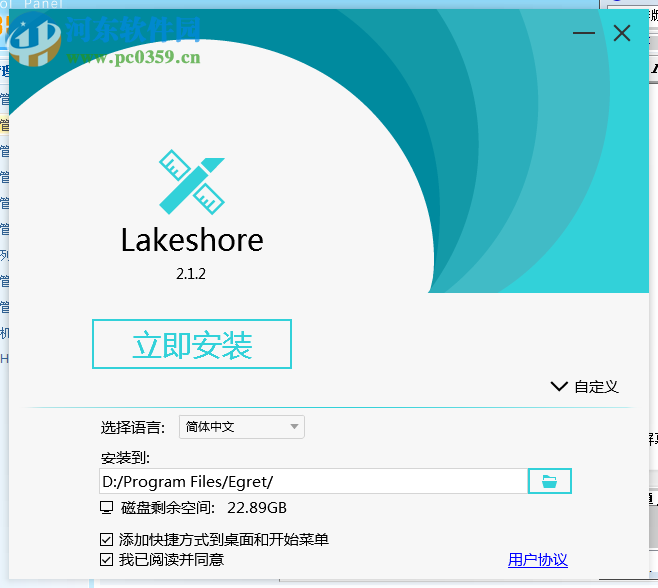
Task: Click the 立即安装 install button
Action: 192,344
